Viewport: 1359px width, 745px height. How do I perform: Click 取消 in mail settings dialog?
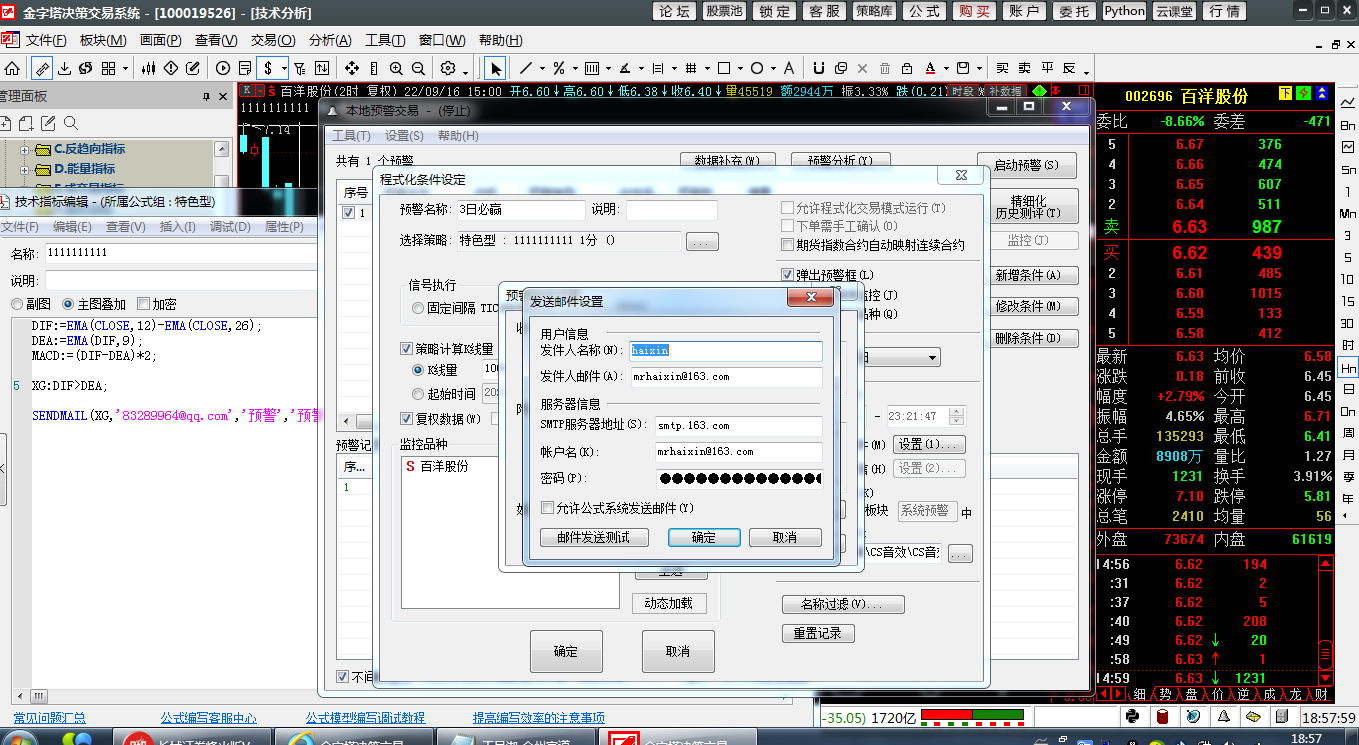[785, 537]
